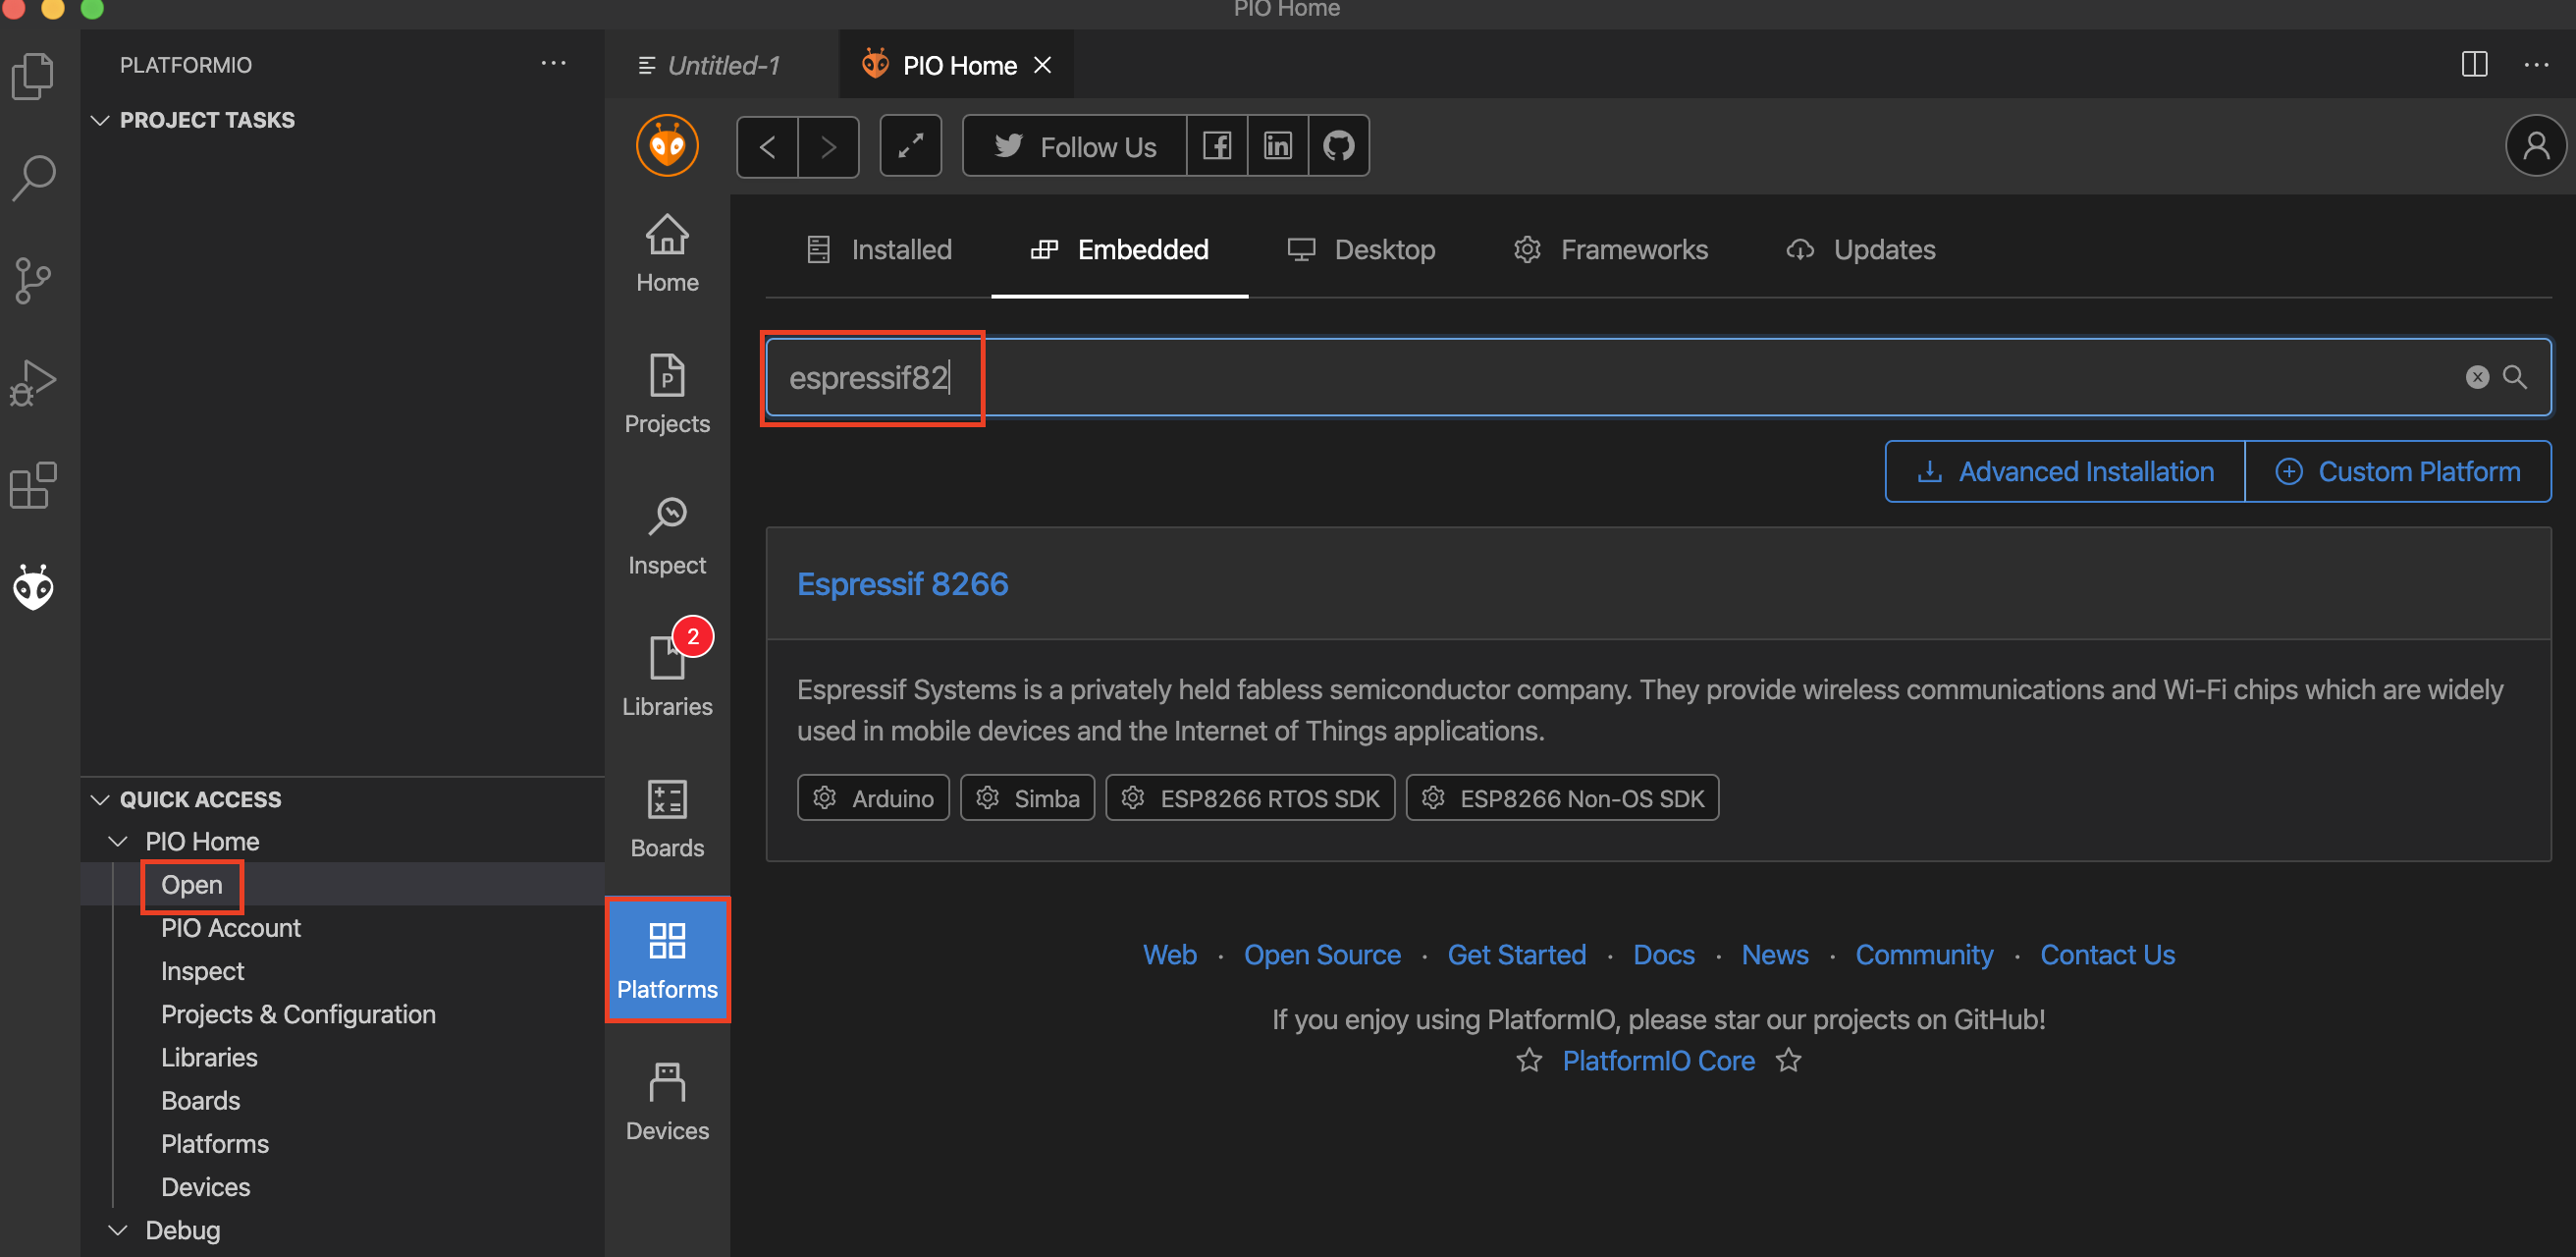
Task: Switch to the Updates tab
Action: [x=1860, y=250]
